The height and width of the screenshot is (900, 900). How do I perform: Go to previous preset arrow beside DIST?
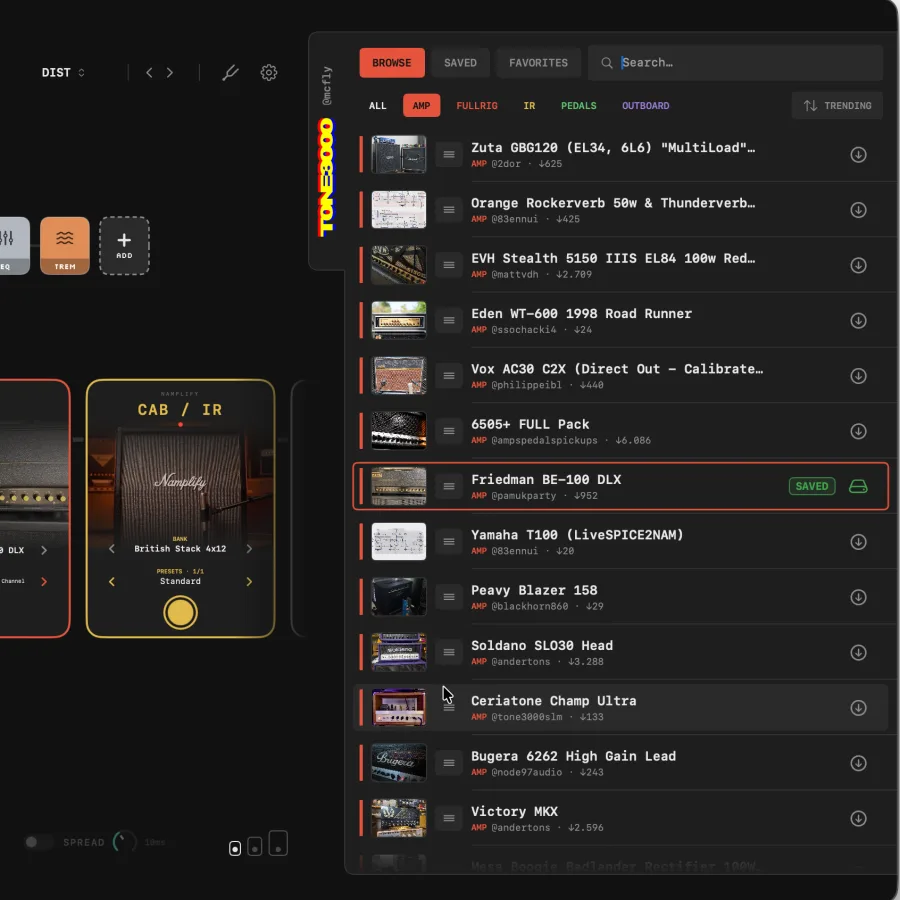pos(149,73)
